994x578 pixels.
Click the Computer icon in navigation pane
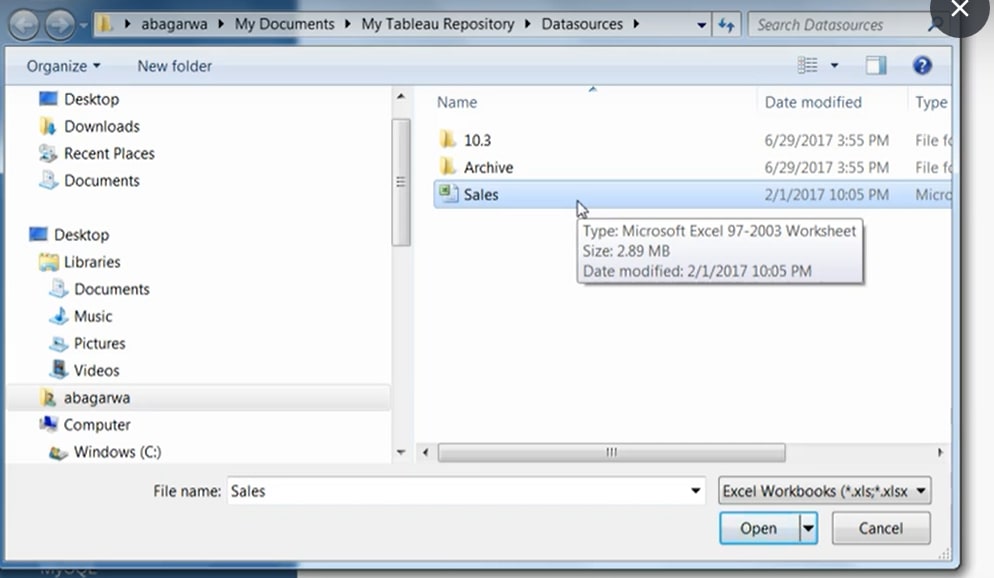coord(48,424)
